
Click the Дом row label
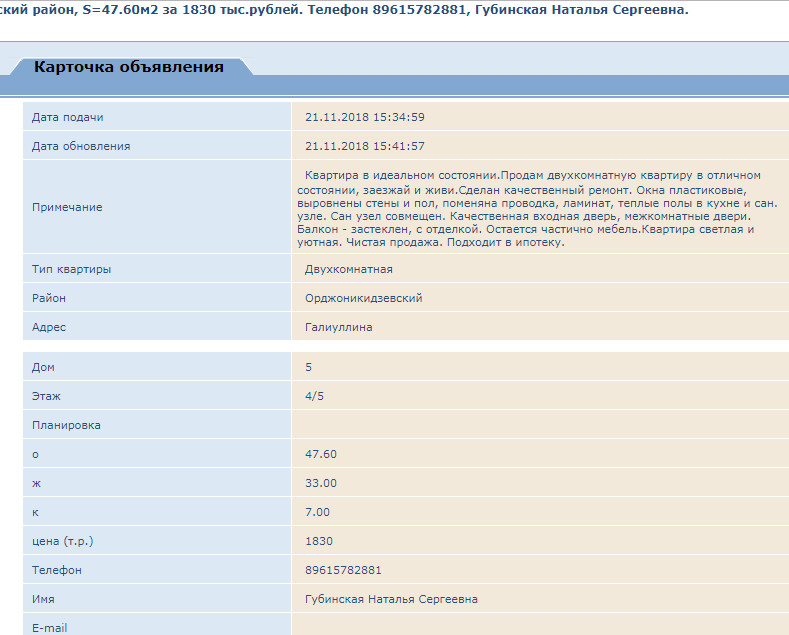(x=43, y=367)
